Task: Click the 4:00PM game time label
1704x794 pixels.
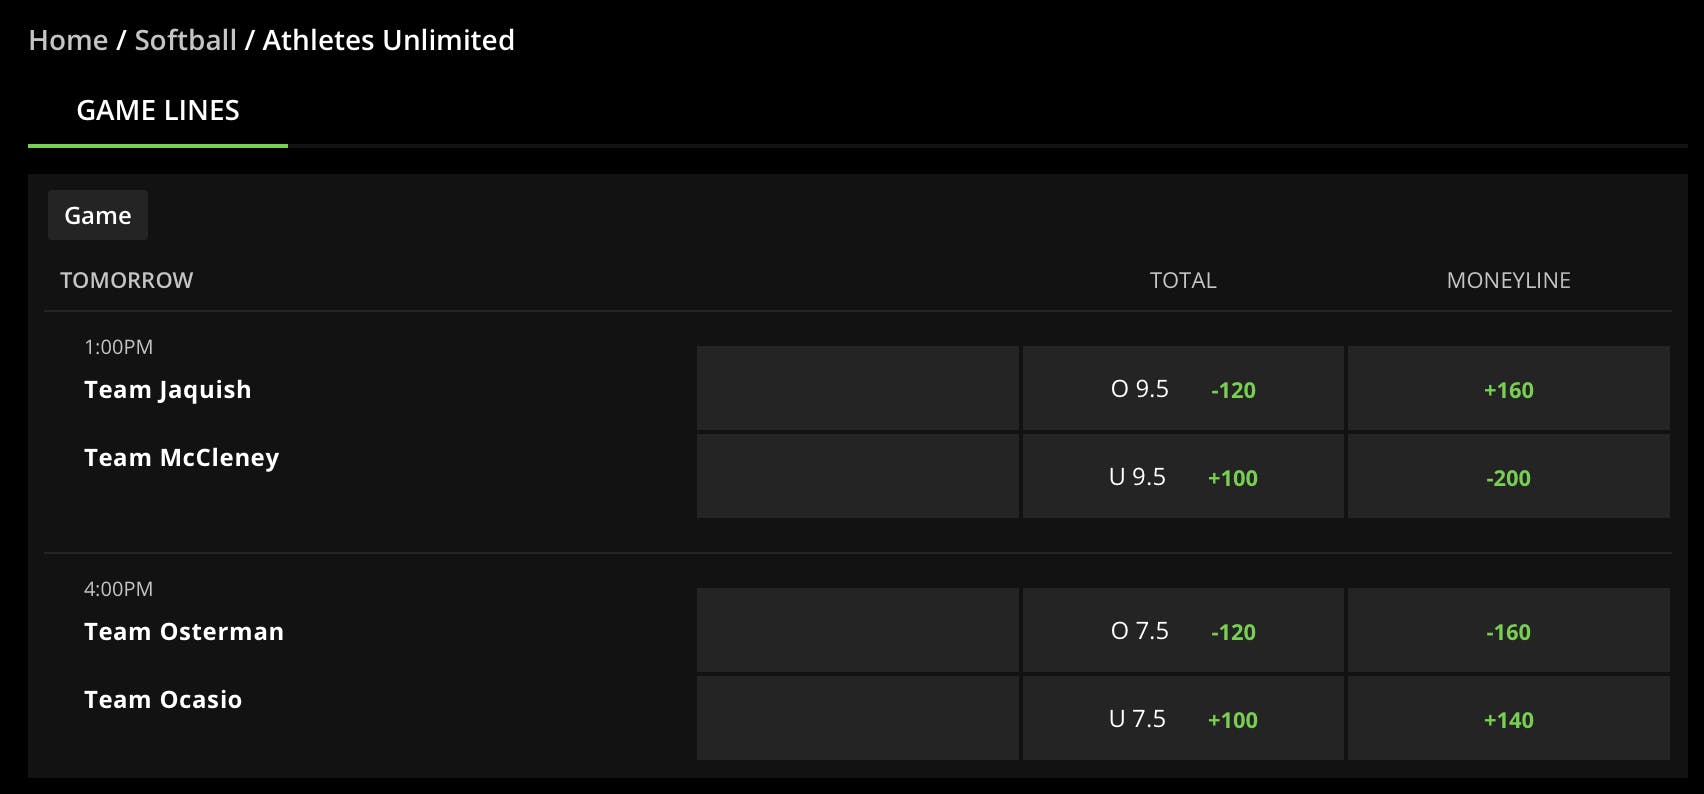Action: point(118,589)
